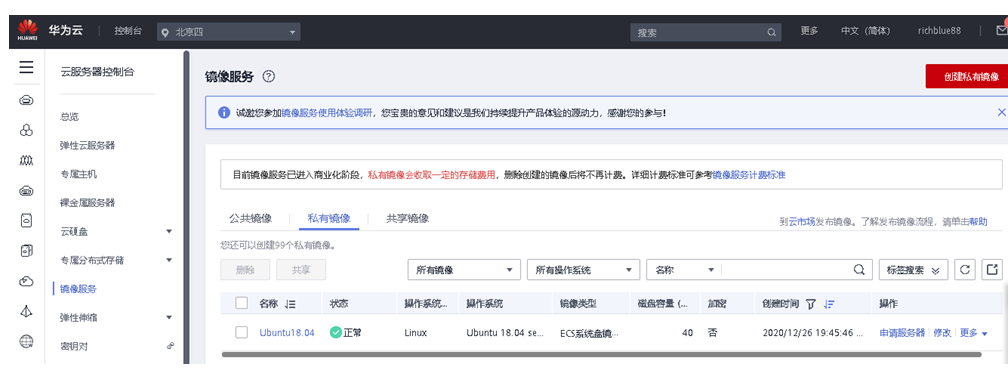Viewport: 1008px width, 377px height.
Task: Open the 镜像服务使用体验调研 link
Action: [327, 113]
